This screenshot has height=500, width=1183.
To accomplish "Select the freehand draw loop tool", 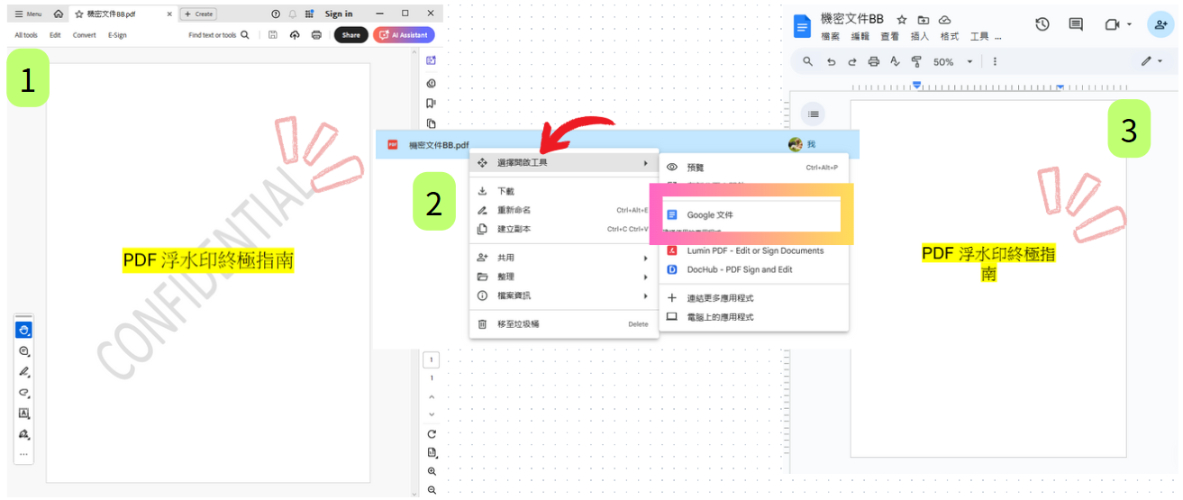I will pyautogui.click(x=23, y=393).
